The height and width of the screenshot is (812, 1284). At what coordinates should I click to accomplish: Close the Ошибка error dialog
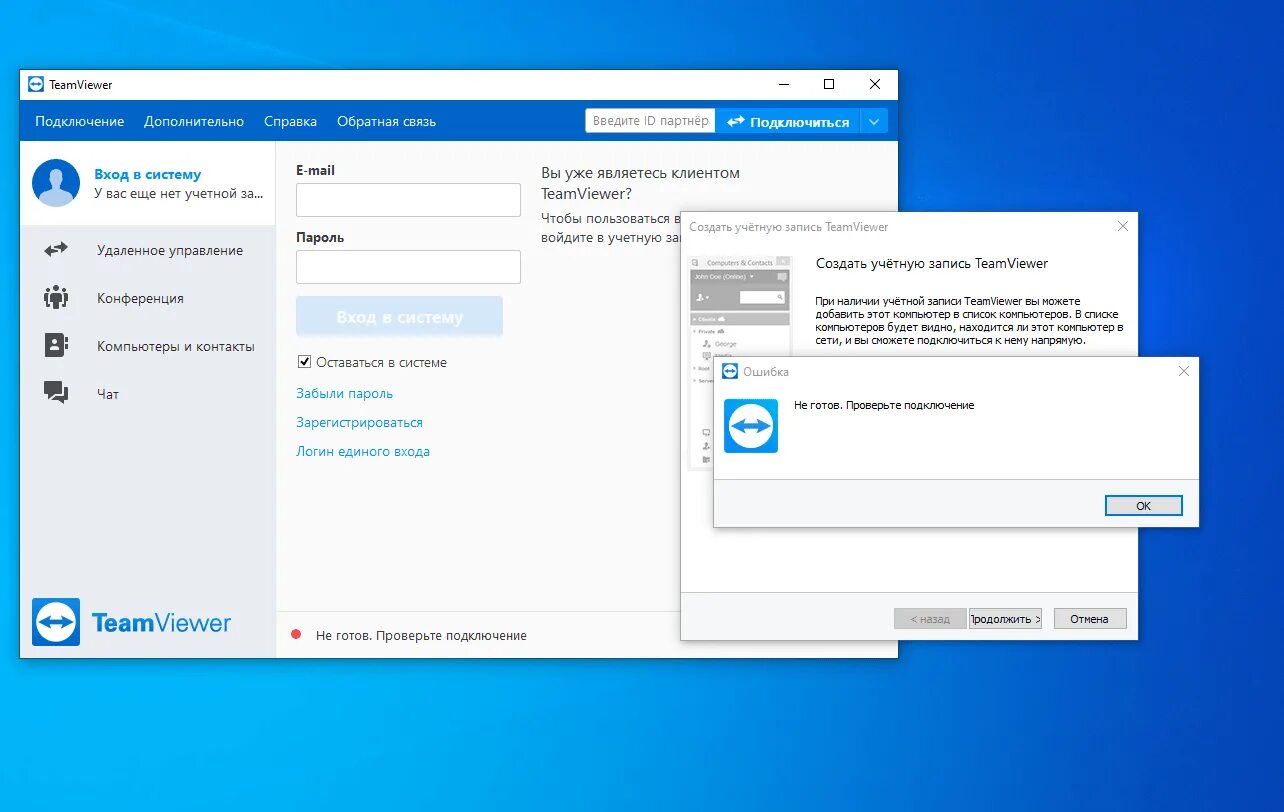pyautogui.click(x=1184, y=371)
